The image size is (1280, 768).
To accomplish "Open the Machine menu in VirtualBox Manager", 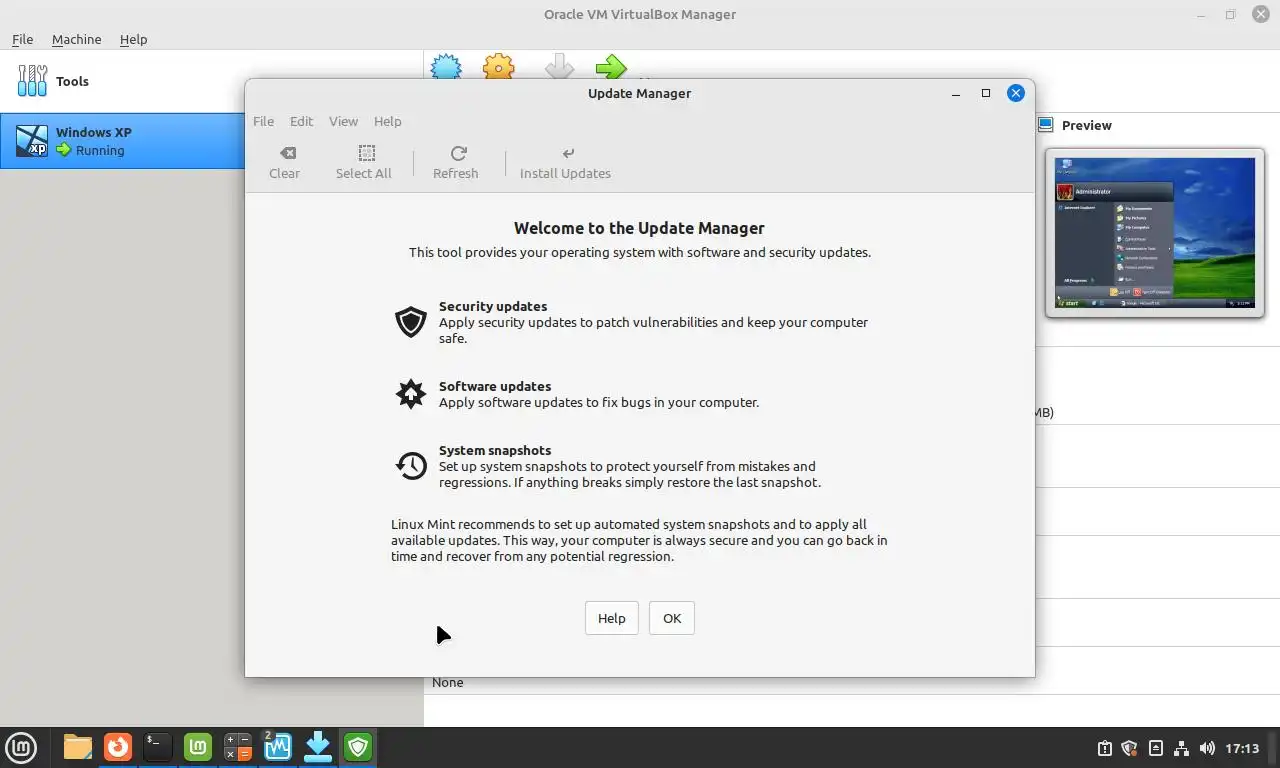I will pos(76,39).
